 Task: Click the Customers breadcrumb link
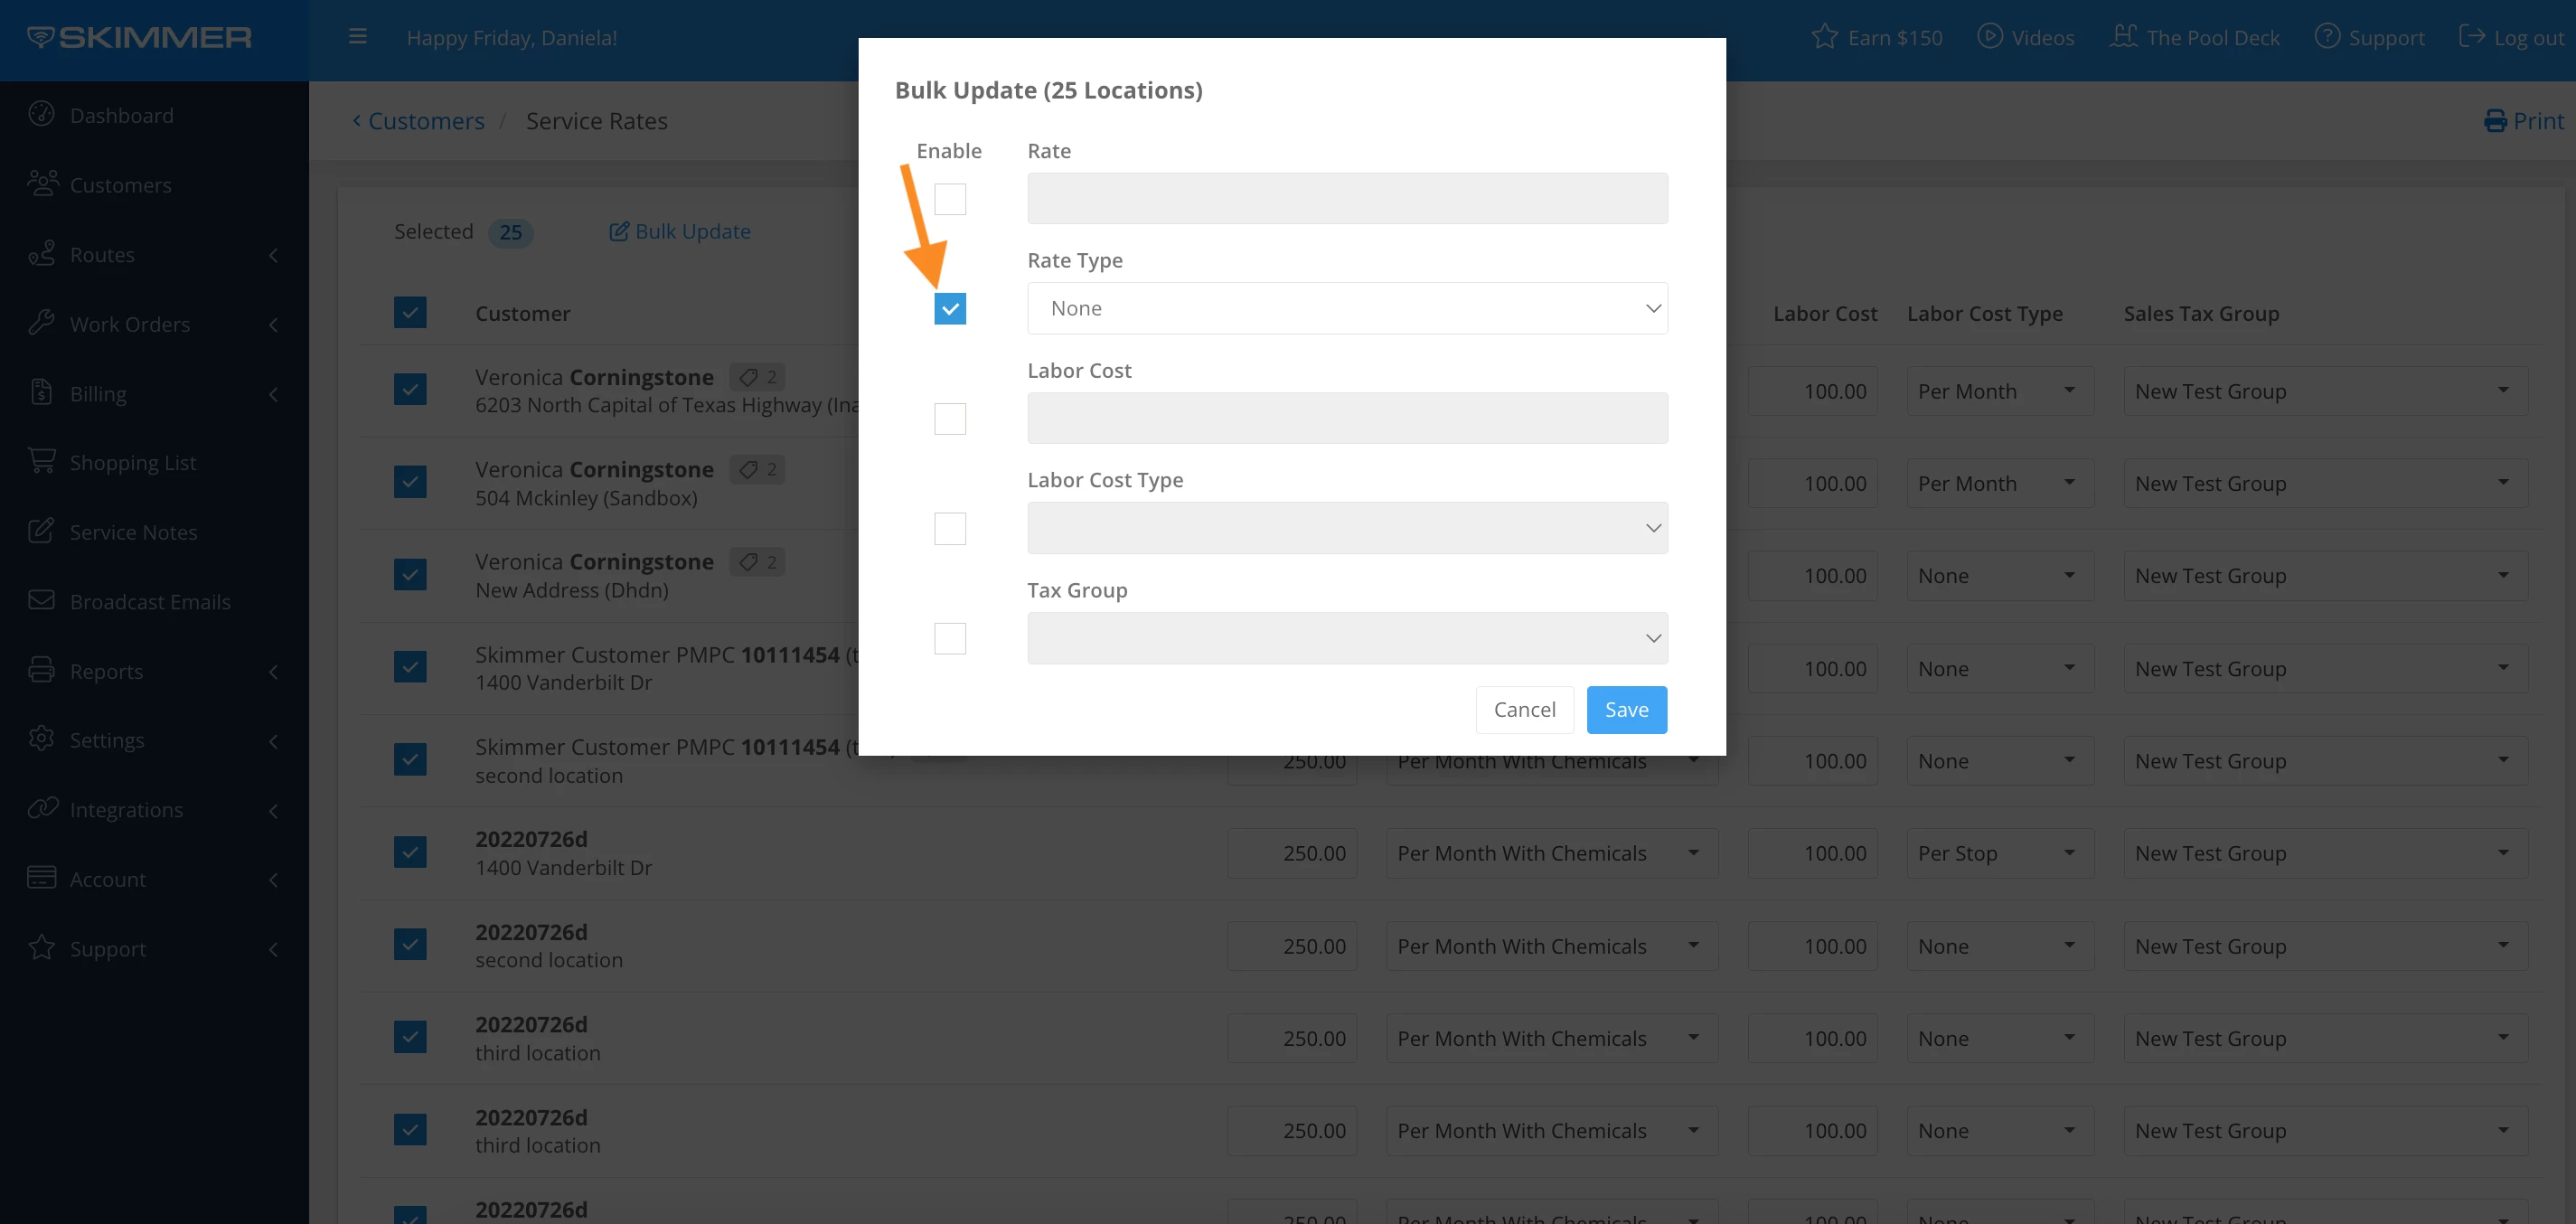425,121
